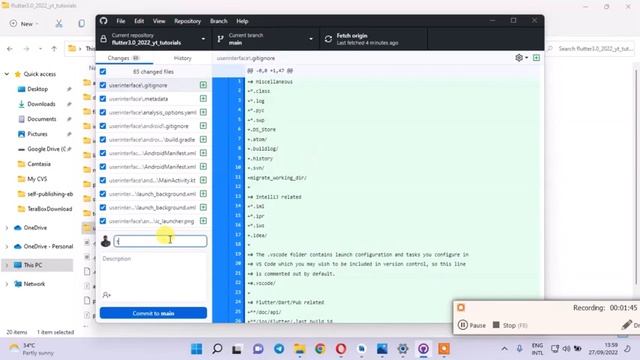Viewport: 640px width, 360px height.
Task: Open Chrome from the taskbar
Action: 320,349
